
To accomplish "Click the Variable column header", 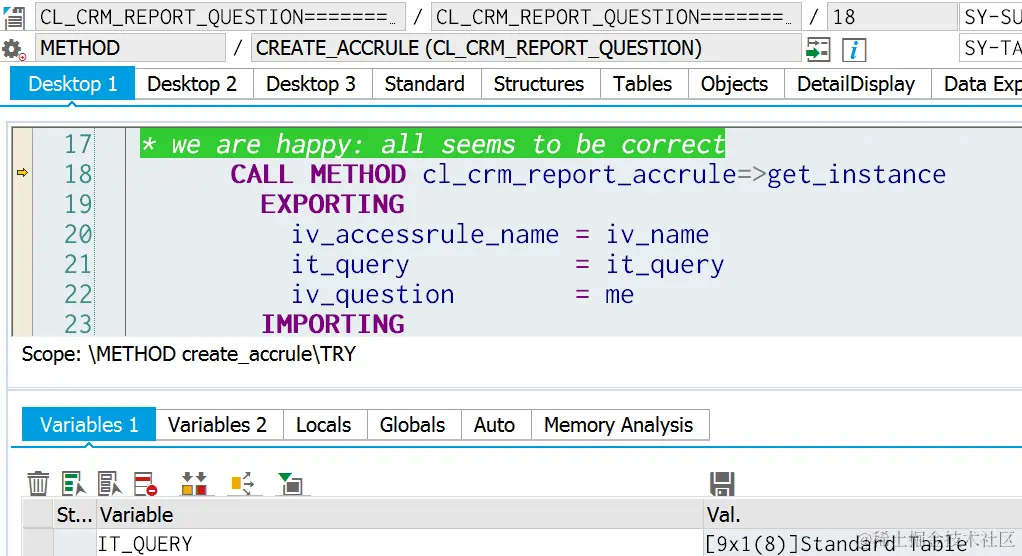I will coord(400,515).
